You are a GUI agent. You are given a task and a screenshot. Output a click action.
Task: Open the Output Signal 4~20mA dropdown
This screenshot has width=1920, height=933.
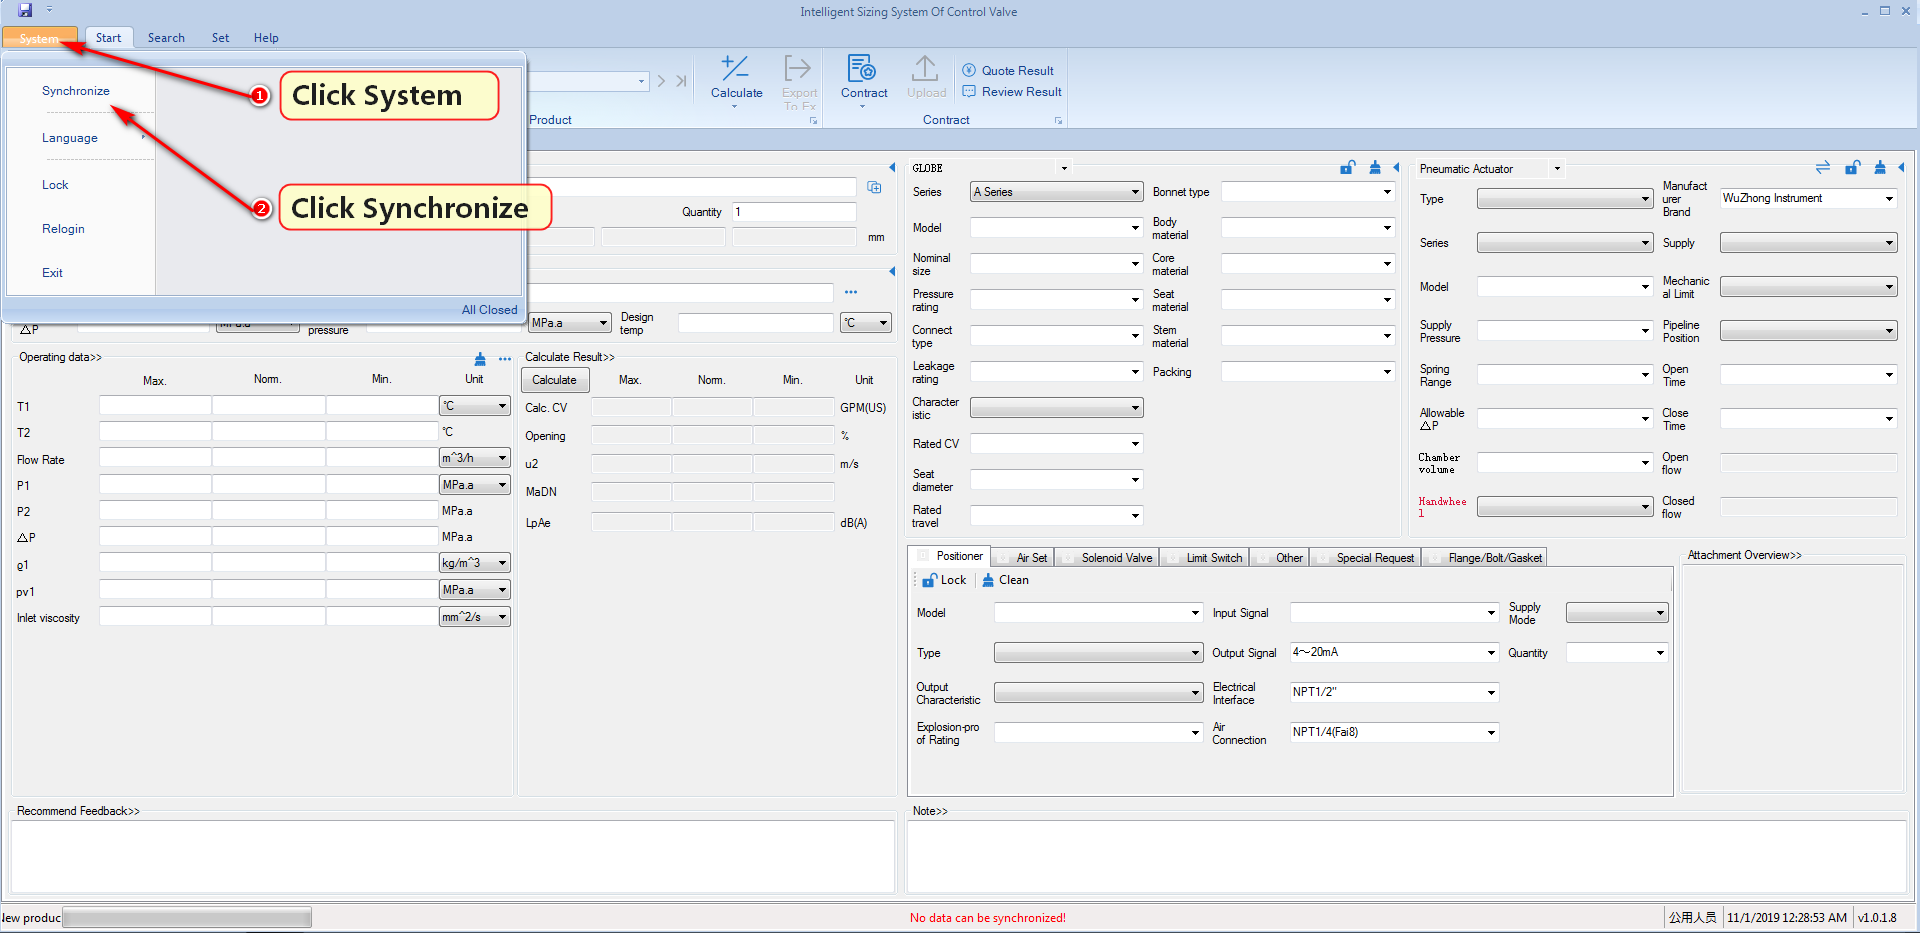pos(1491,653)
